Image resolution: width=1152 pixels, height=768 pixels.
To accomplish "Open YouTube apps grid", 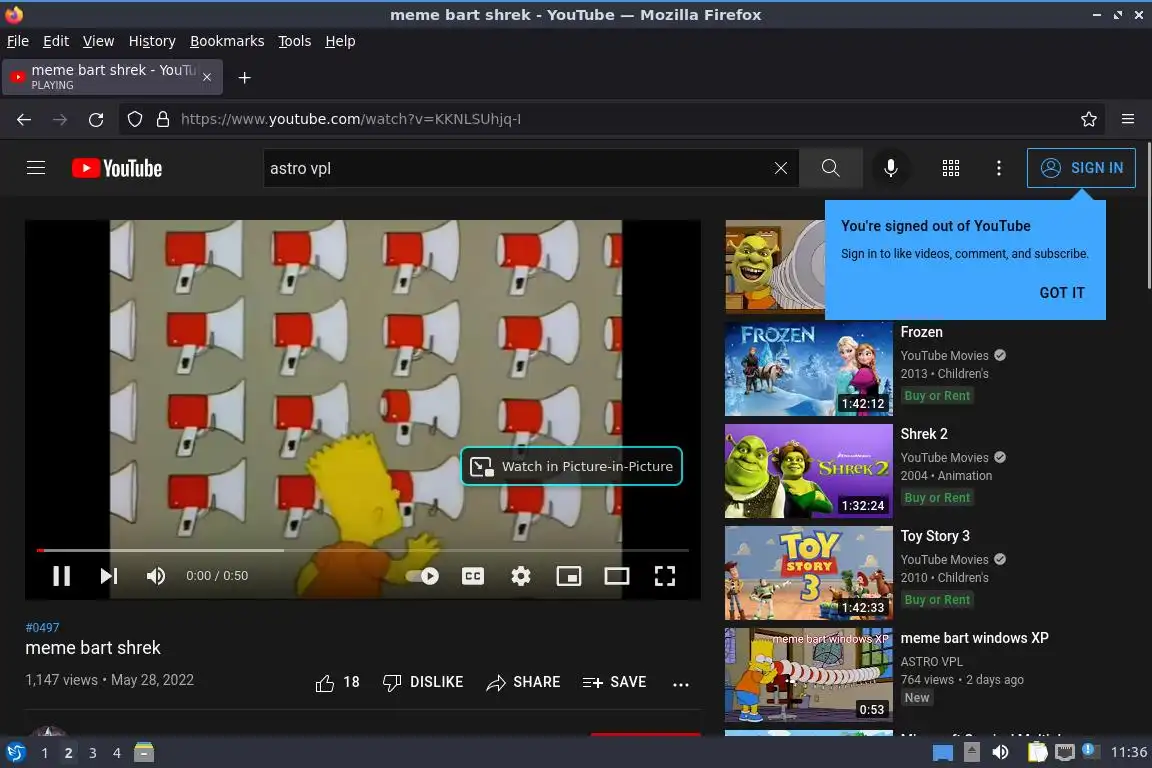I will click(951, 168).
